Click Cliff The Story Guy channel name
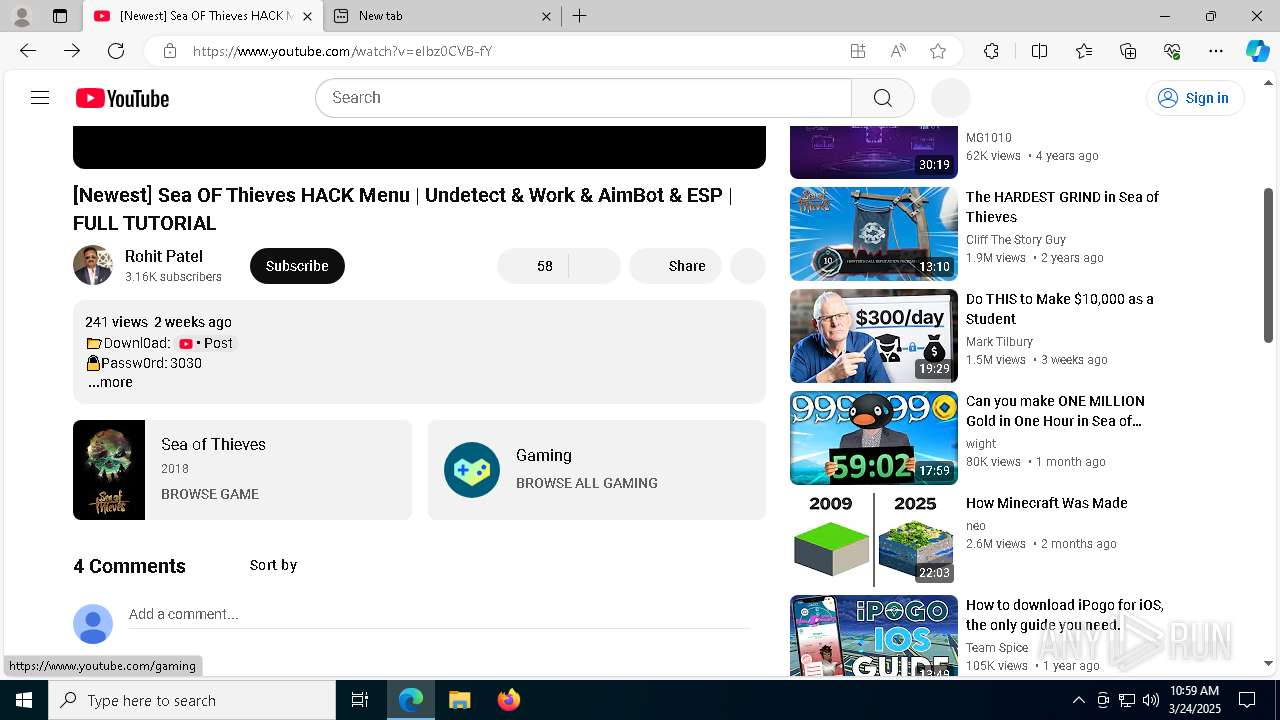 pyautogui.click(x=1016, y=240)
